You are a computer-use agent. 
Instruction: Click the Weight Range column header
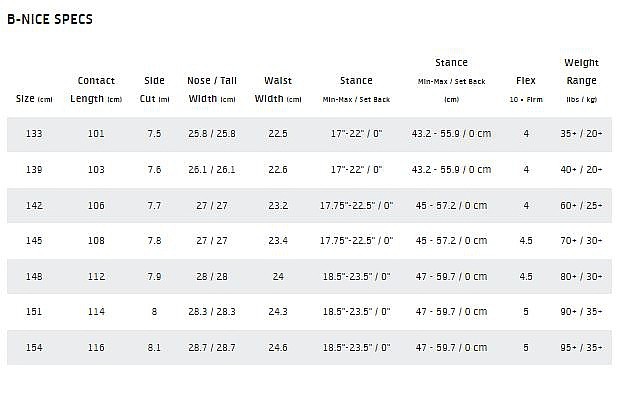coord(582,81)
